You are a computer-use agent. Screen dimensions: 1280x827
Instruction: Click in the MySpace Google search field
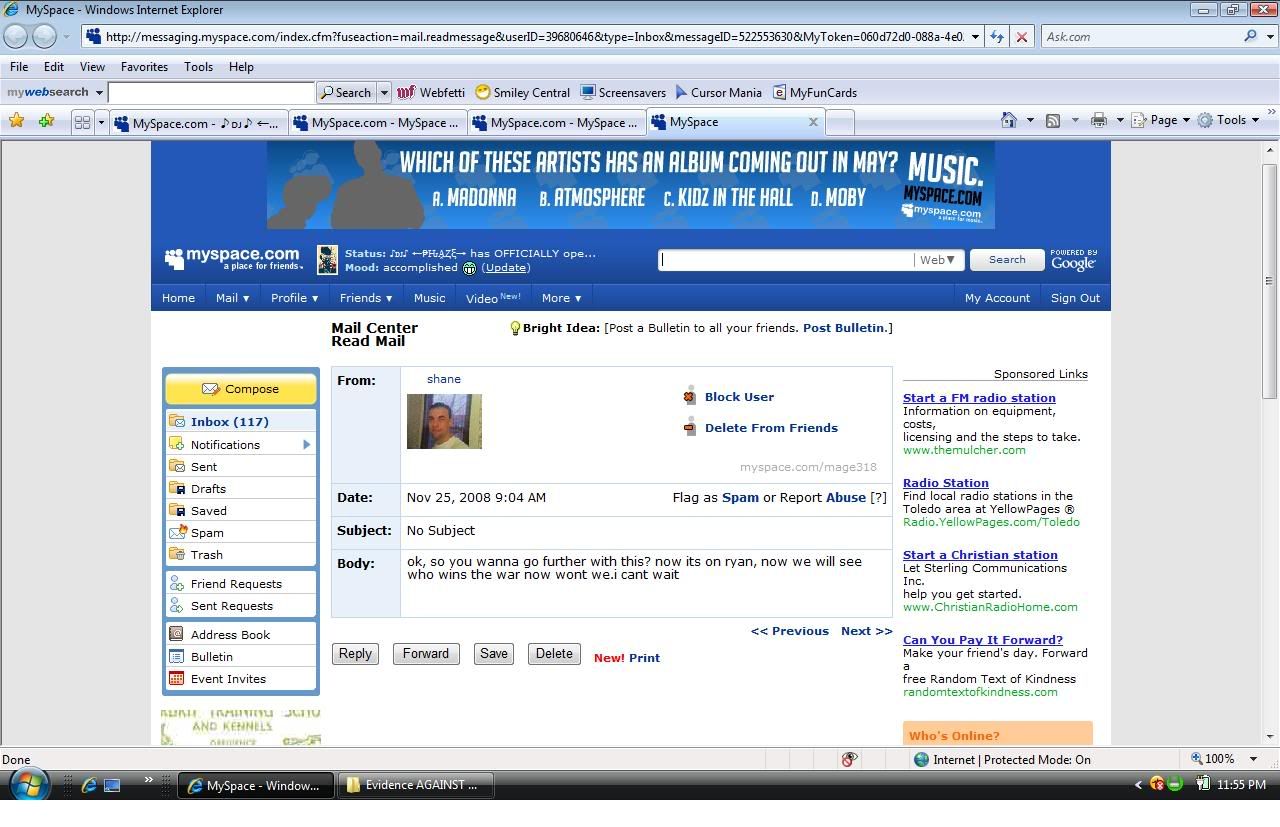pyautogui.click(x=786, y=260)
